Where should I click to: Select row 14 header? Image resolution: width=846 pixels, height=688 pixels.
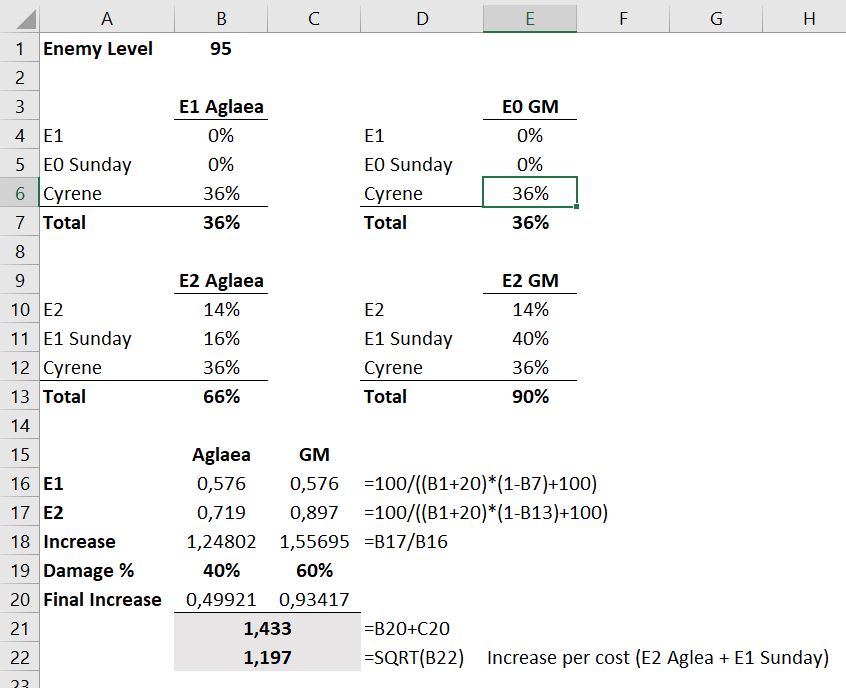[x=19, y=425]
